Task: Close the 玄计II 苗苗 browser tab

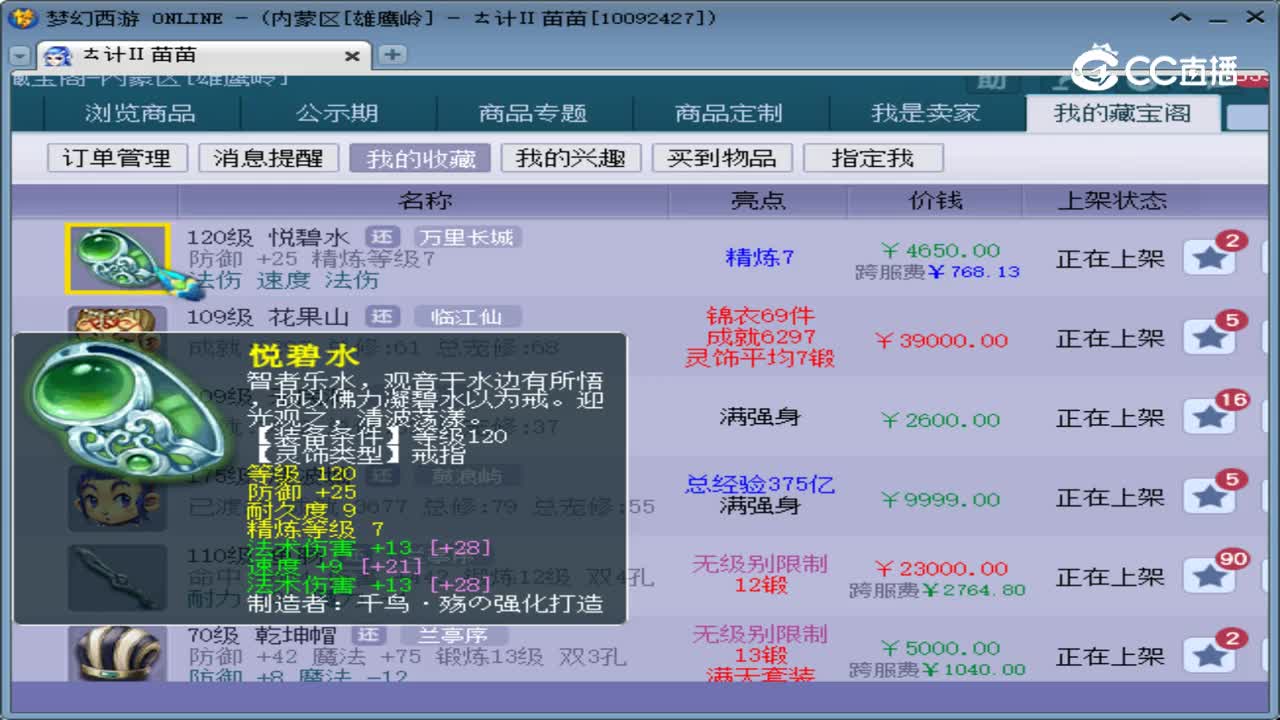Action: point(352,56)
